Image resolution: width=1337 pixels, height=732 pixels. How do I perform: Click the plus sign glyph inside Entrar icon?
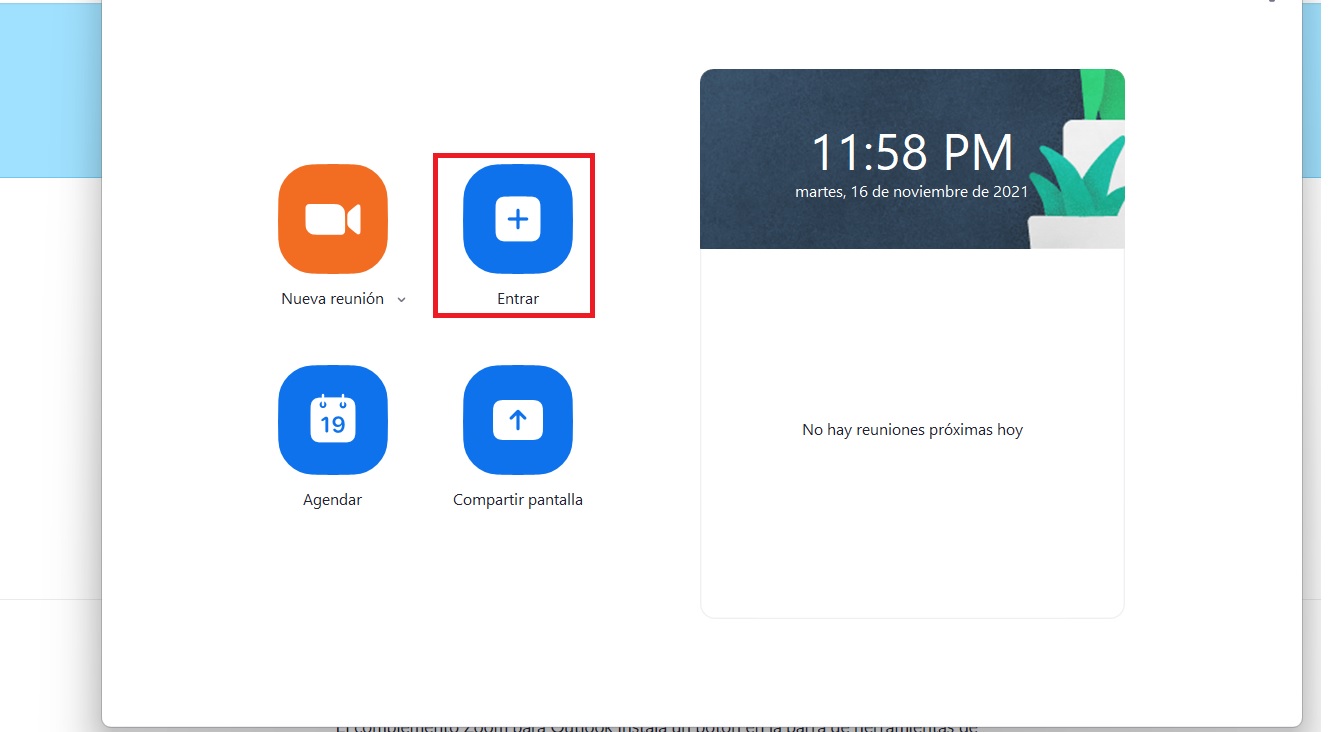(x=518, y=219)
